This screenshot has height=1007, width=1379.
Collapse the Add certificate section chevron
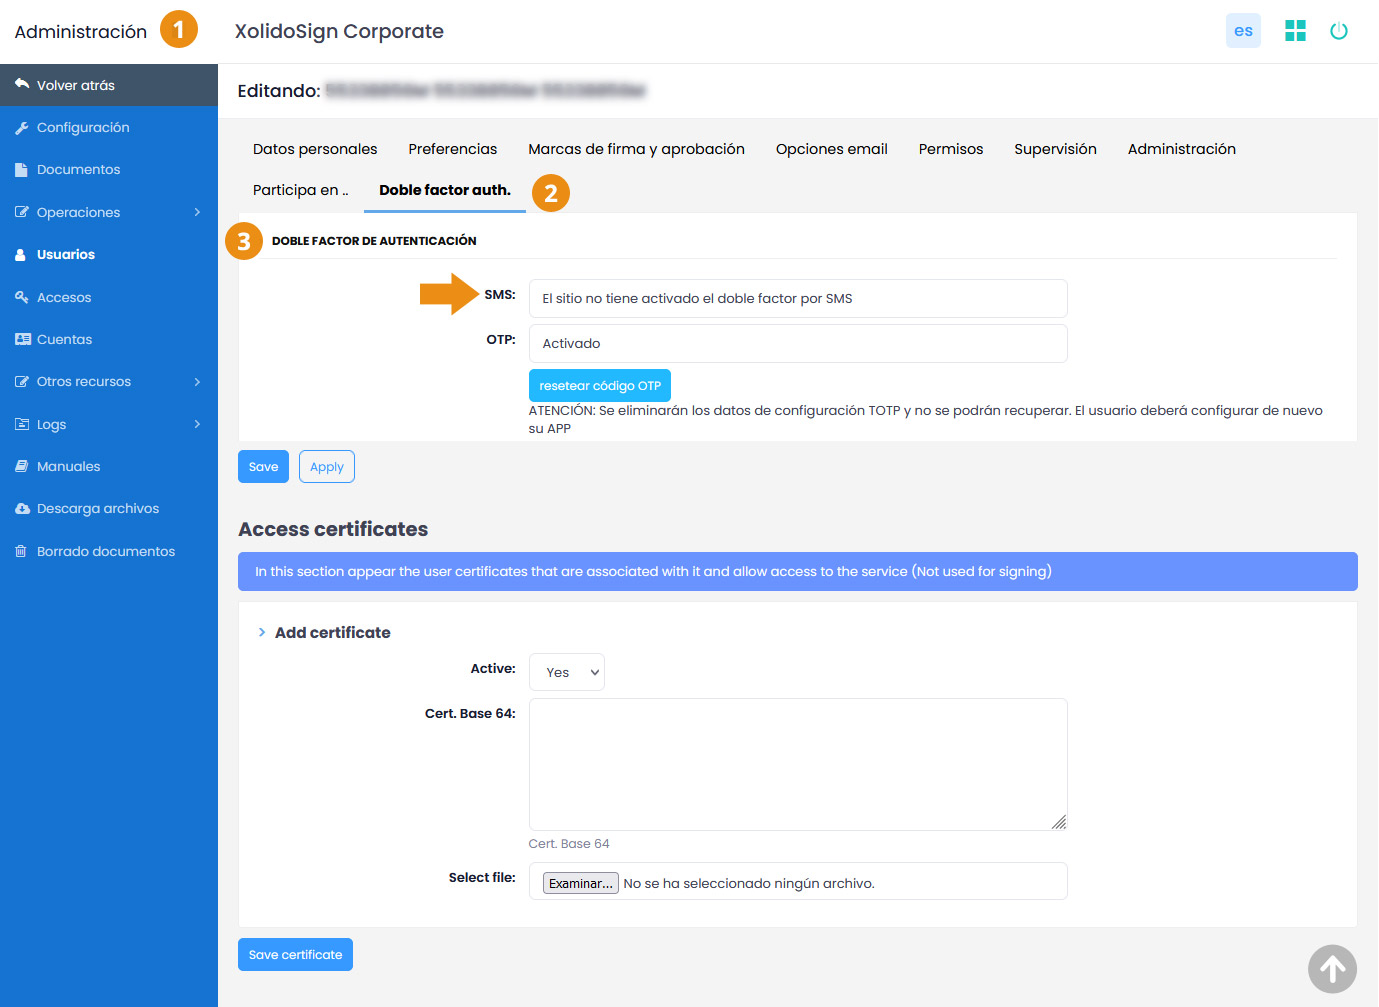click(262, 632)
